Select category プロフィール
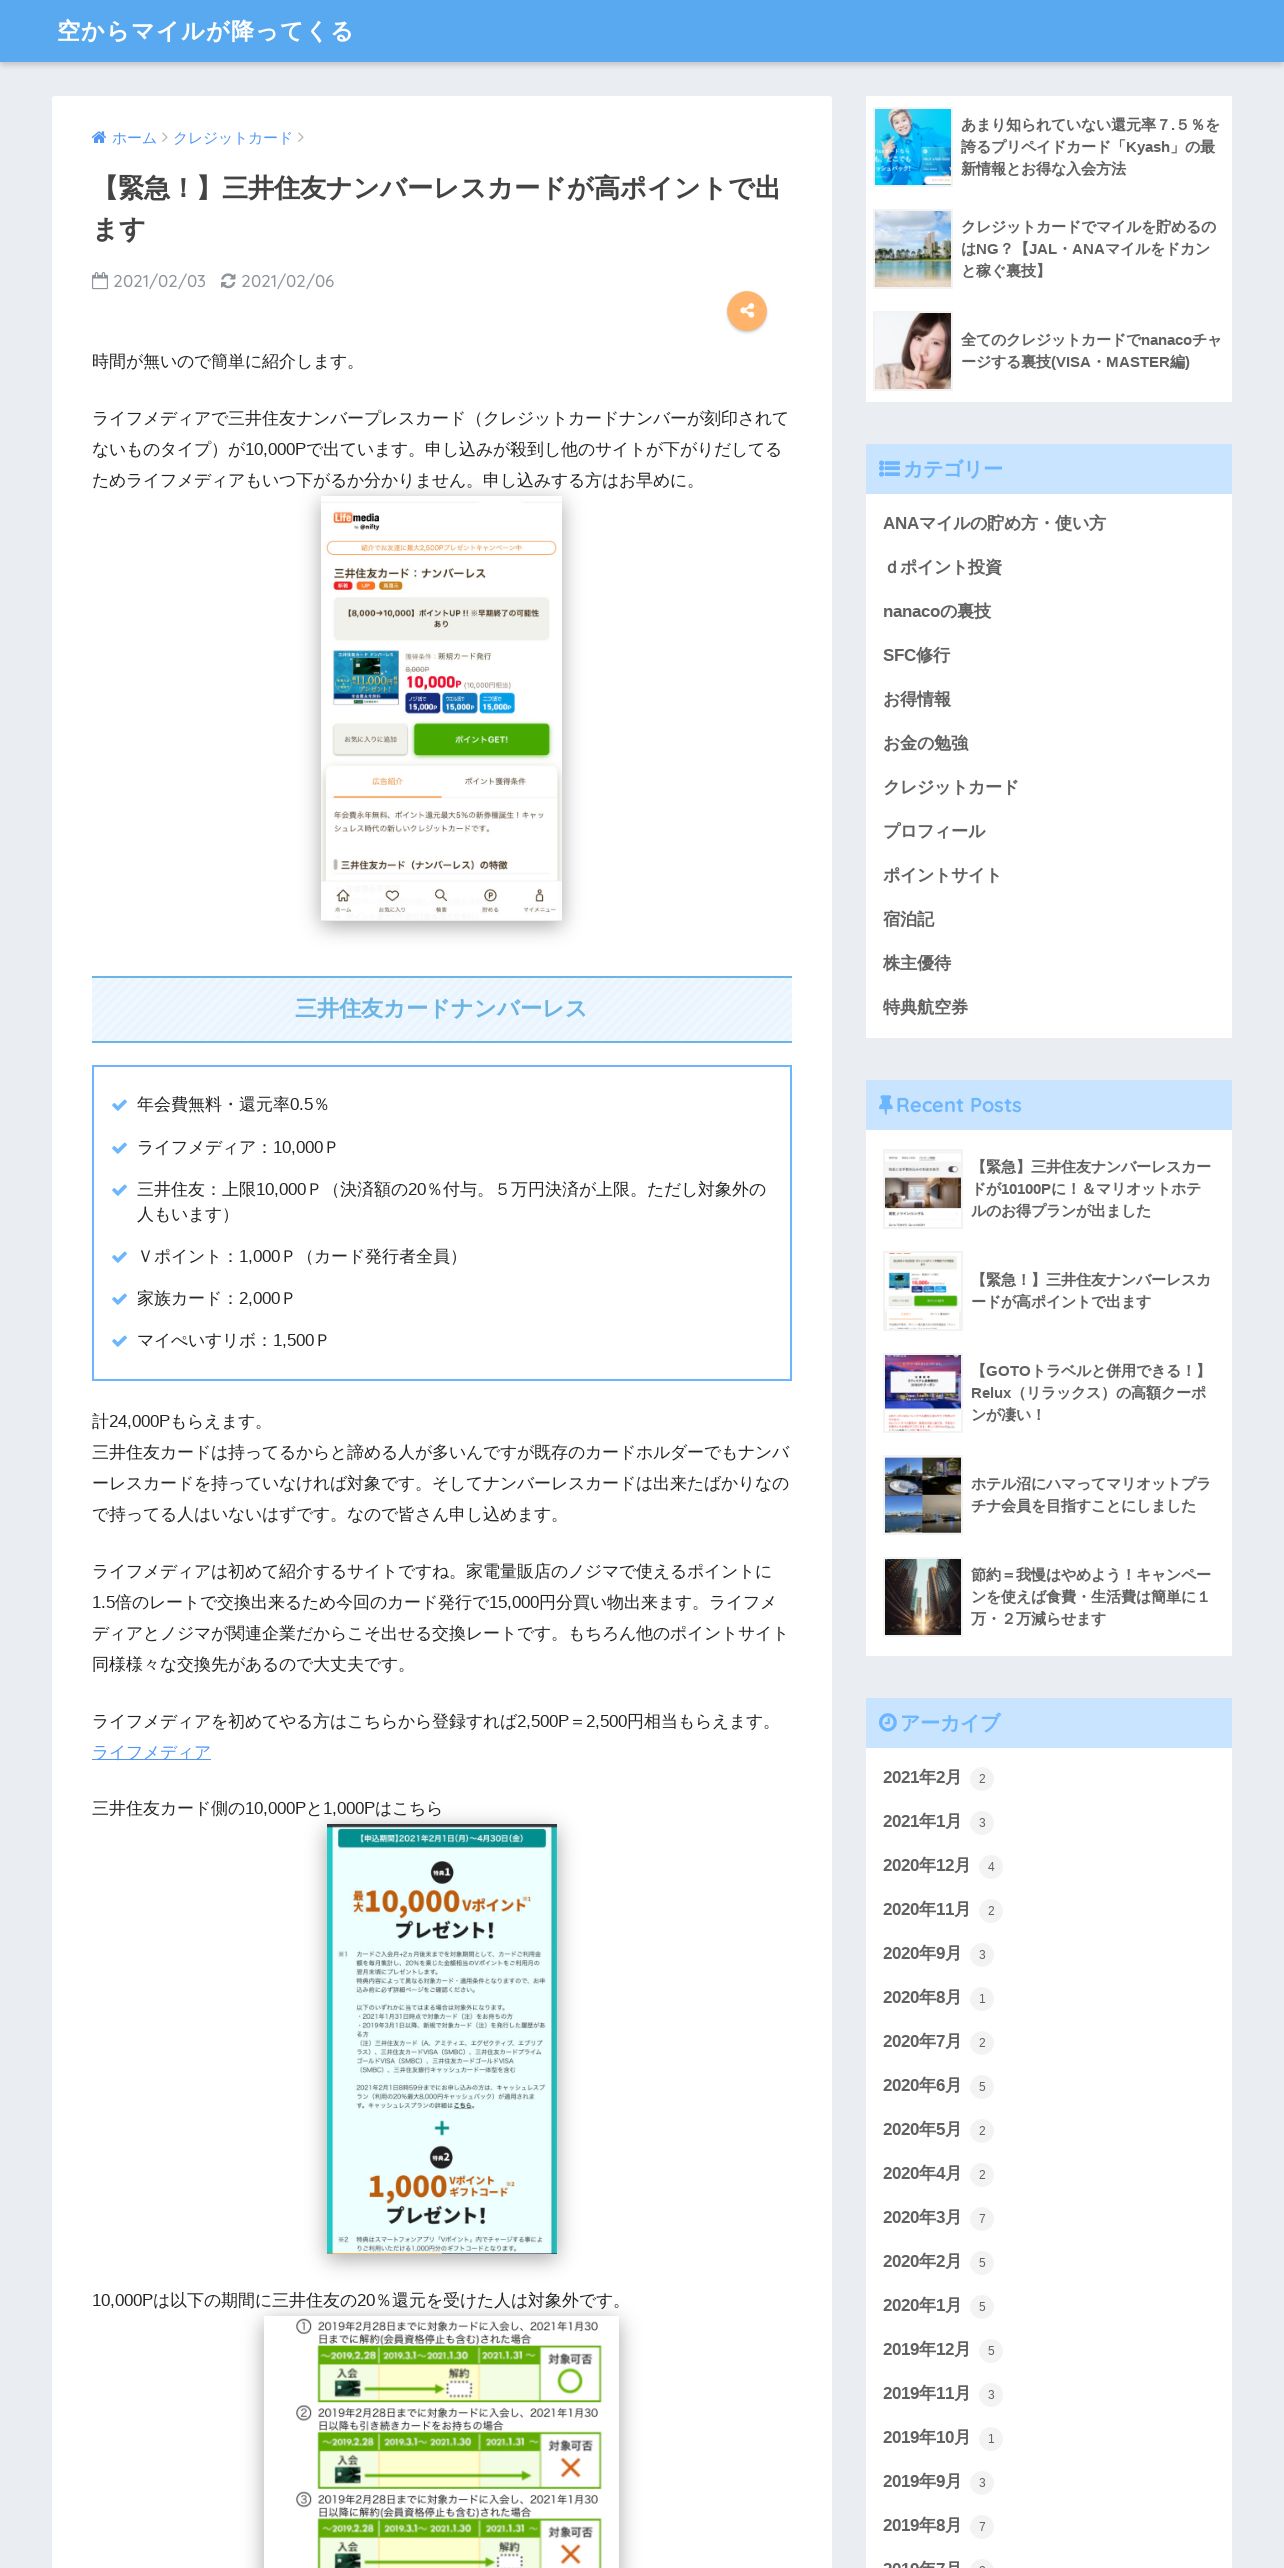The image size is (1284, 2568). pos(934,831)
